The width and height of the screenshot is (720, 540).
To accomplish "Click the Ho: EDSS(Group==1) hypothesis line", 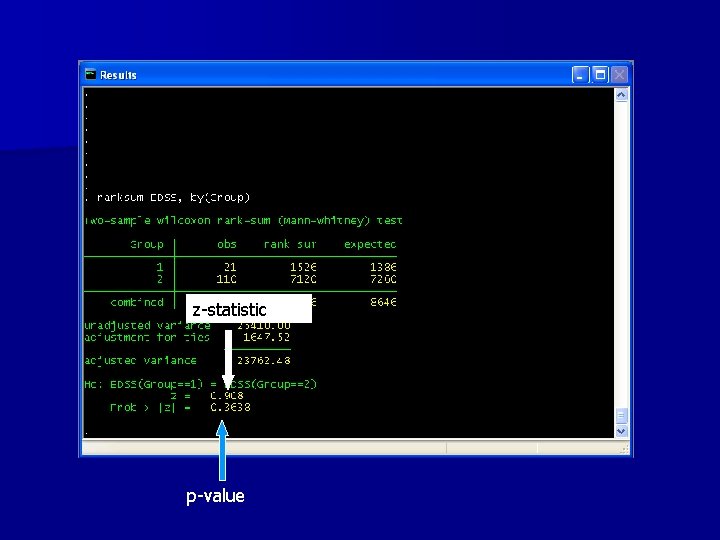I will pos(201,384).
